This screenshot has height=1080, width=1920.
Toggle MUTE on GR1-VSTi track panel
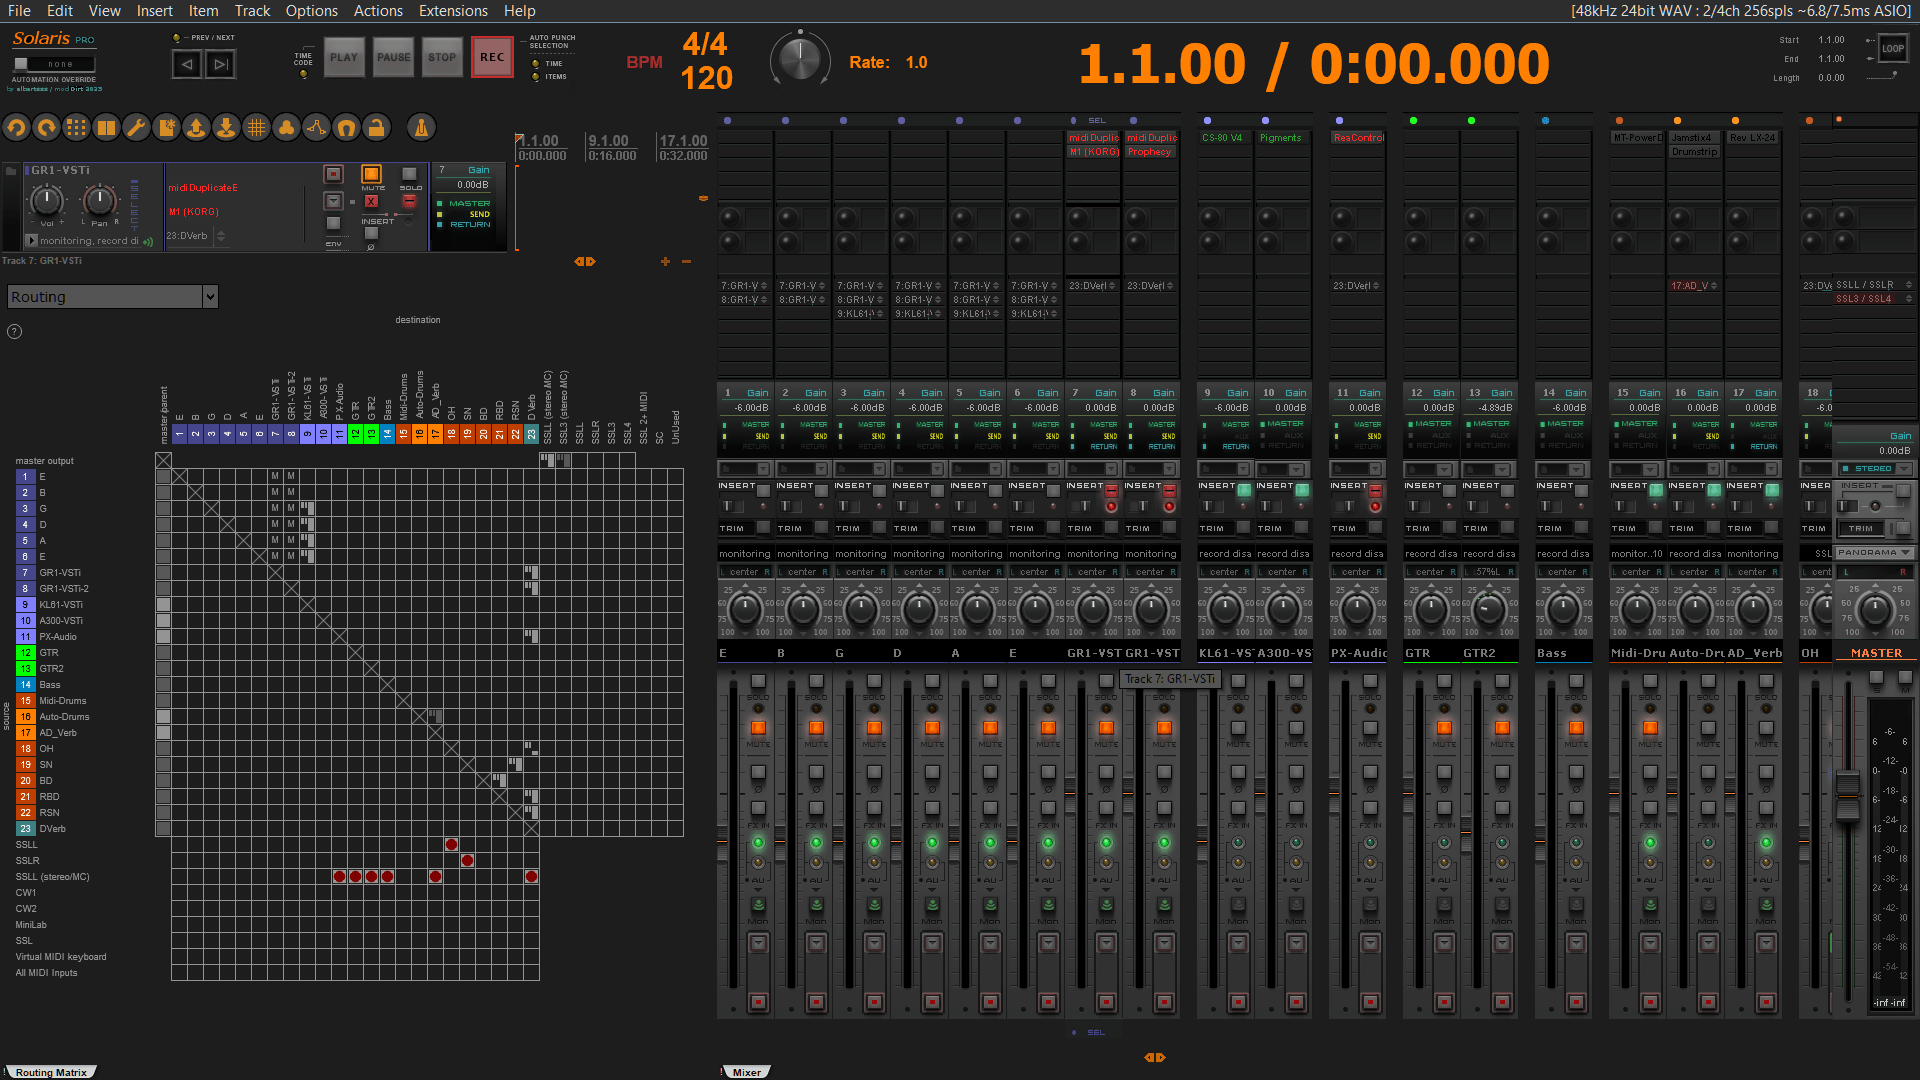pyautogui.click(x=372, y=175)
